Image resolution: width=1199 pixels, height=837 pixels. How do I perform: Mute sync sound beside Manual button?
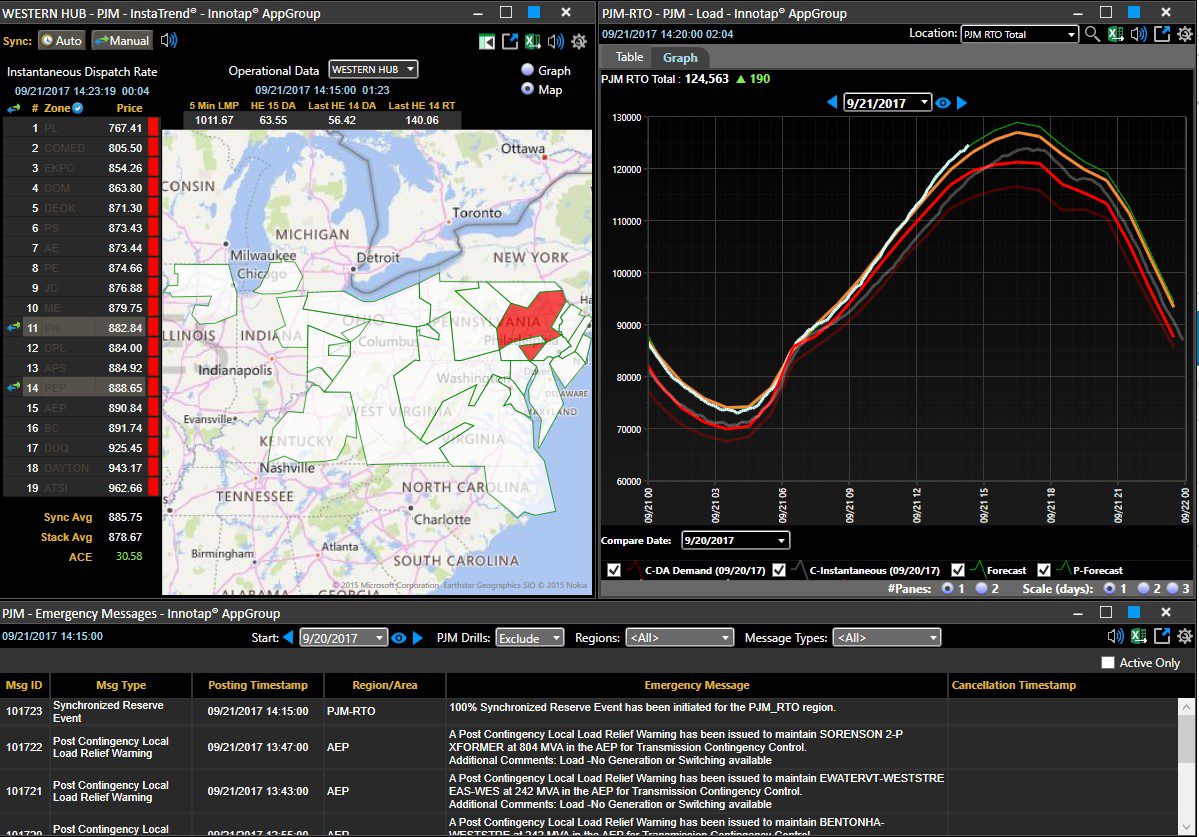point(169,41)
